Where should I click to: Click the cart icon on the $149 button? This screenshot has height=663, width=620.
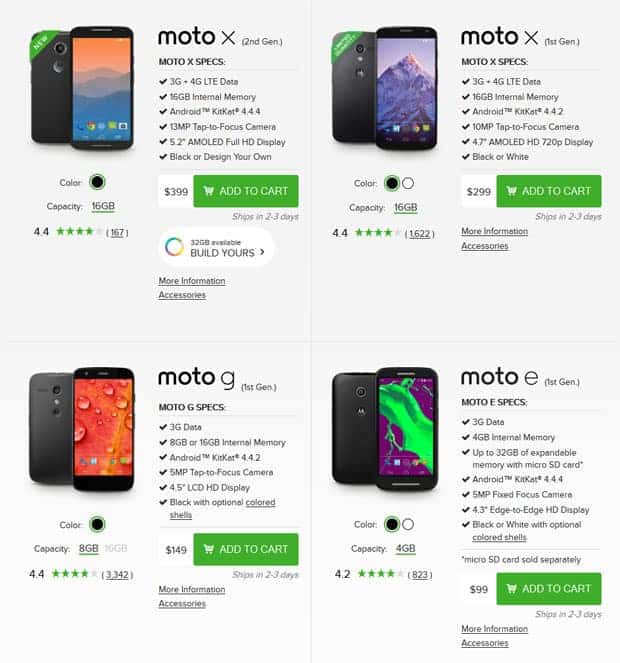pyautogui.click(x=208, y=549)
